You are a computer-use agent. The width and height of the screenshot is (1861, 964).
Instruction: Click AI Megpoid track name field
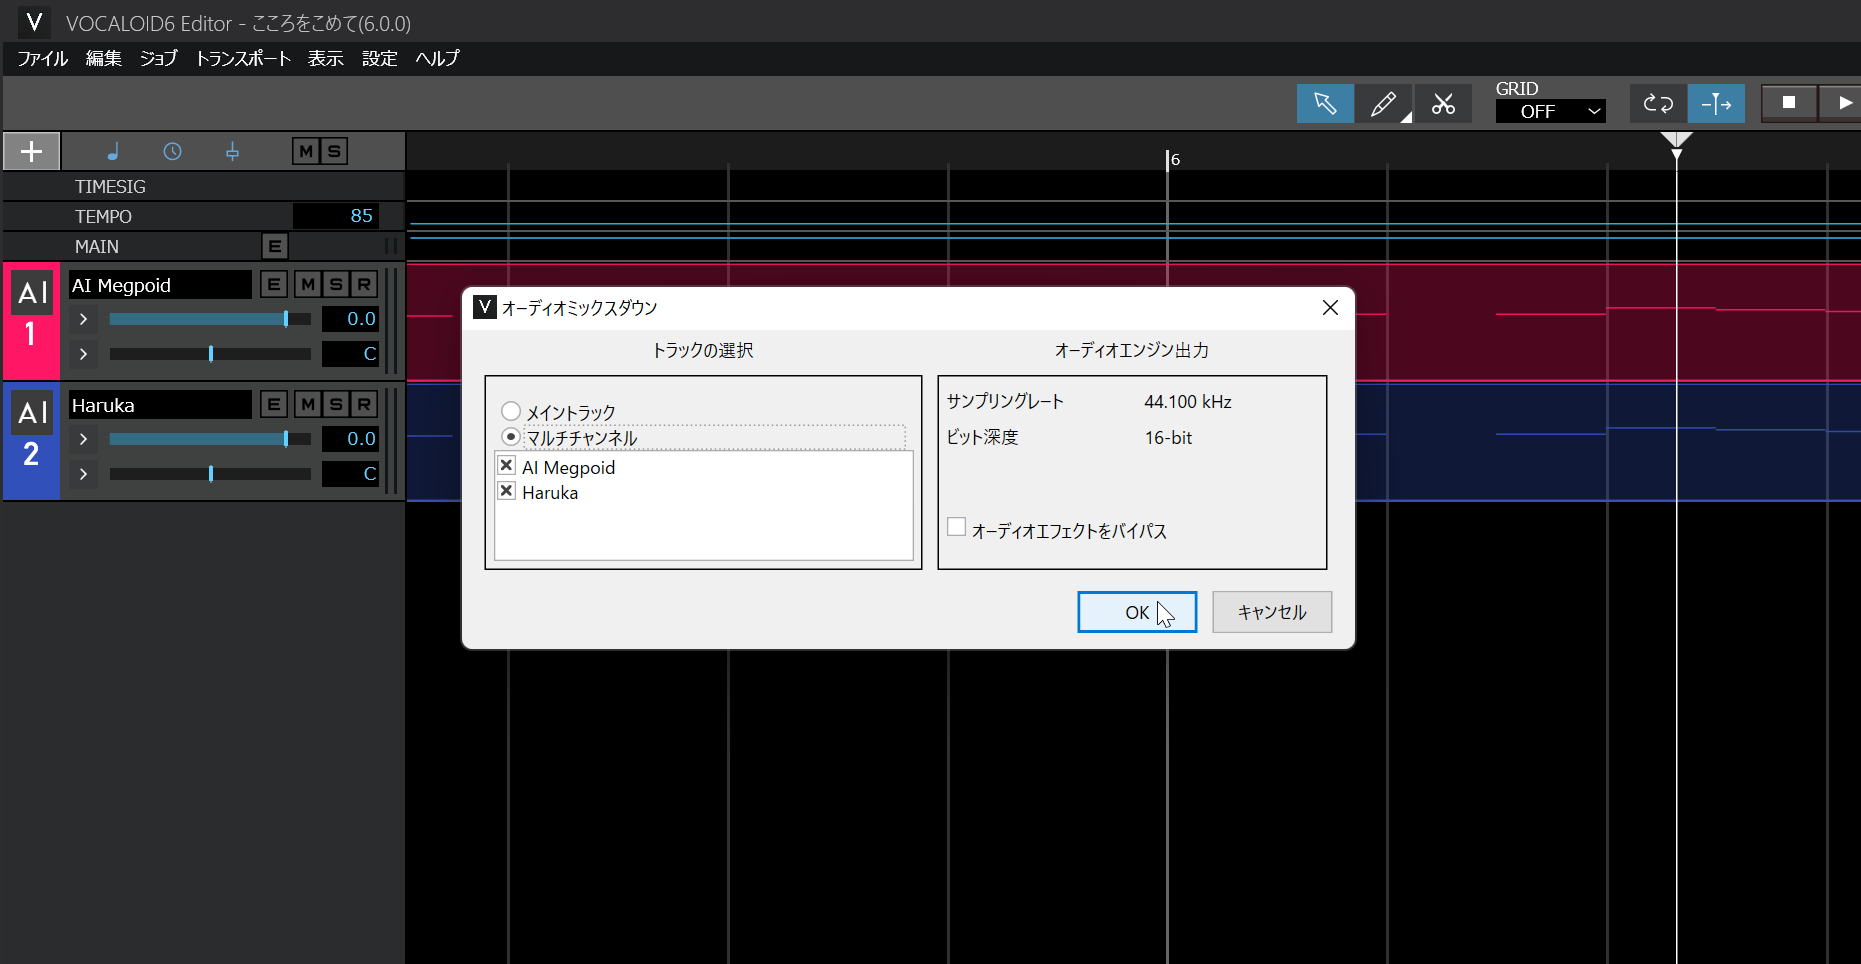160,285
